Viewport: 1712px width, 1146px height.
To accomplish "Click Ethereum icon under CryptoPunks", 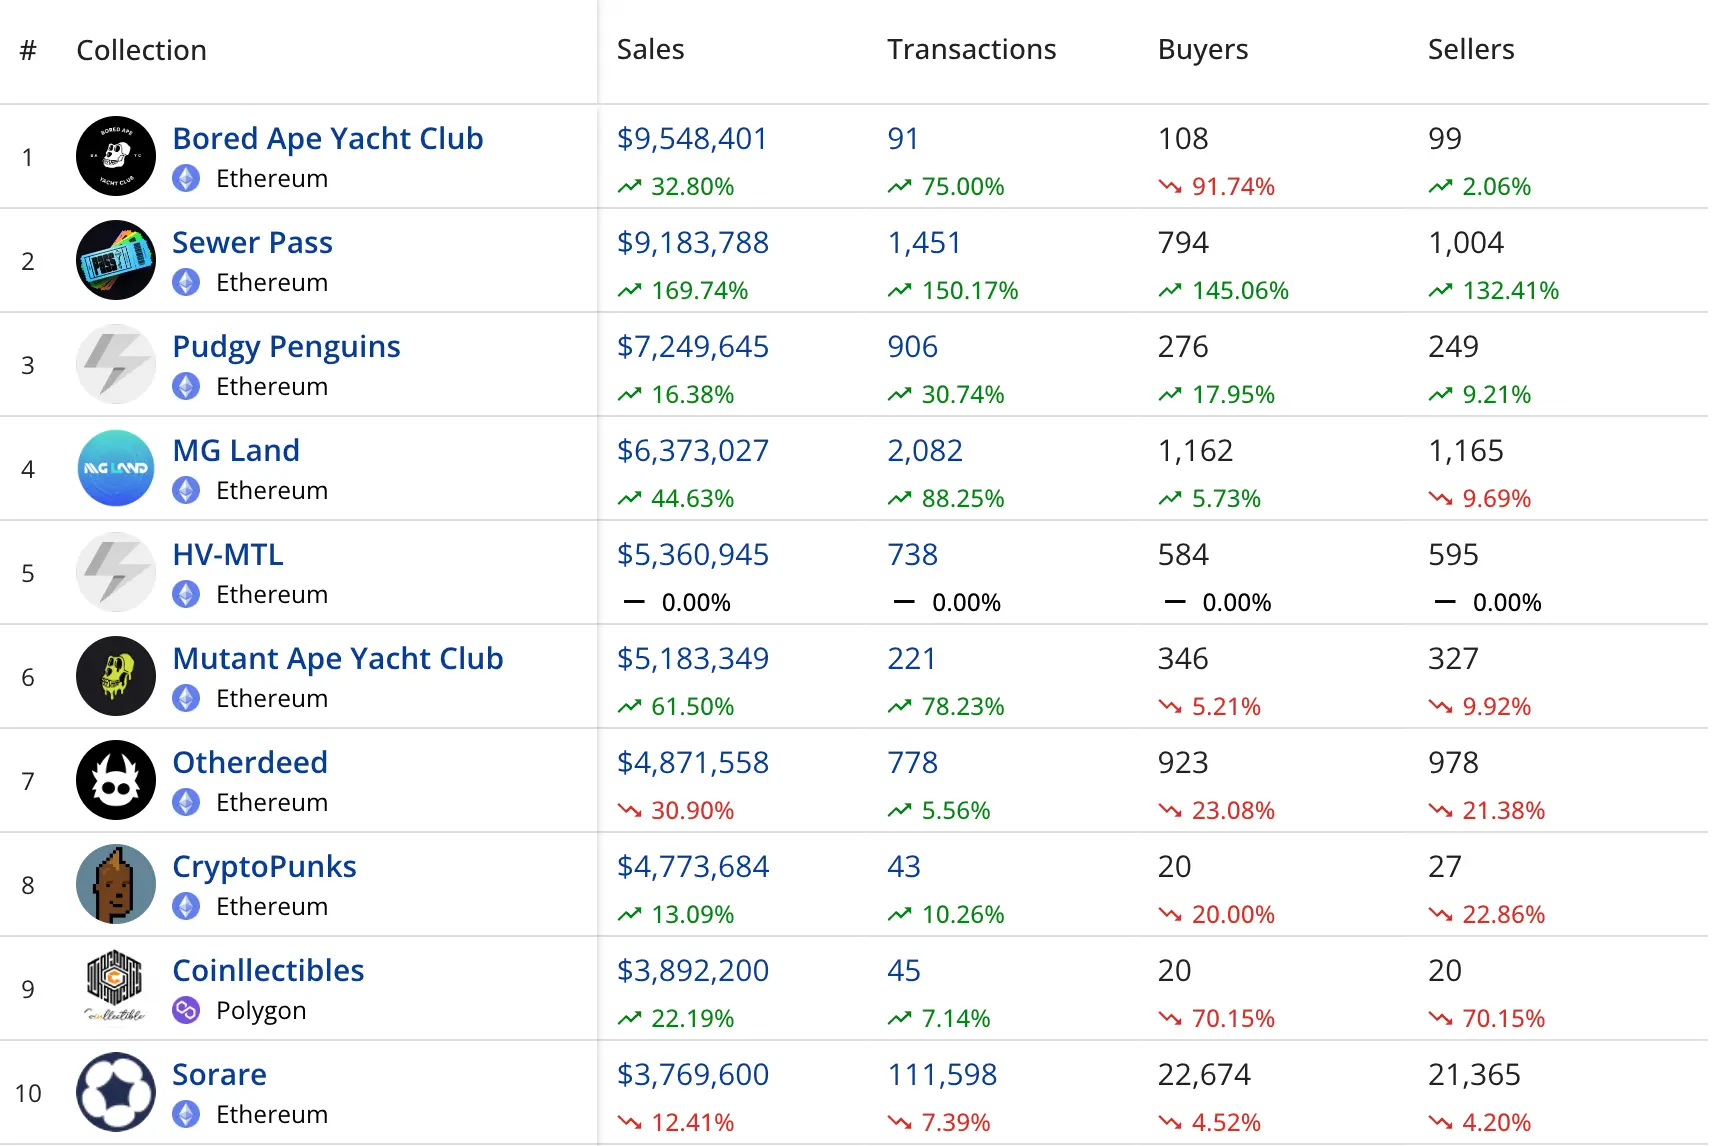I will tap(186, 906).
